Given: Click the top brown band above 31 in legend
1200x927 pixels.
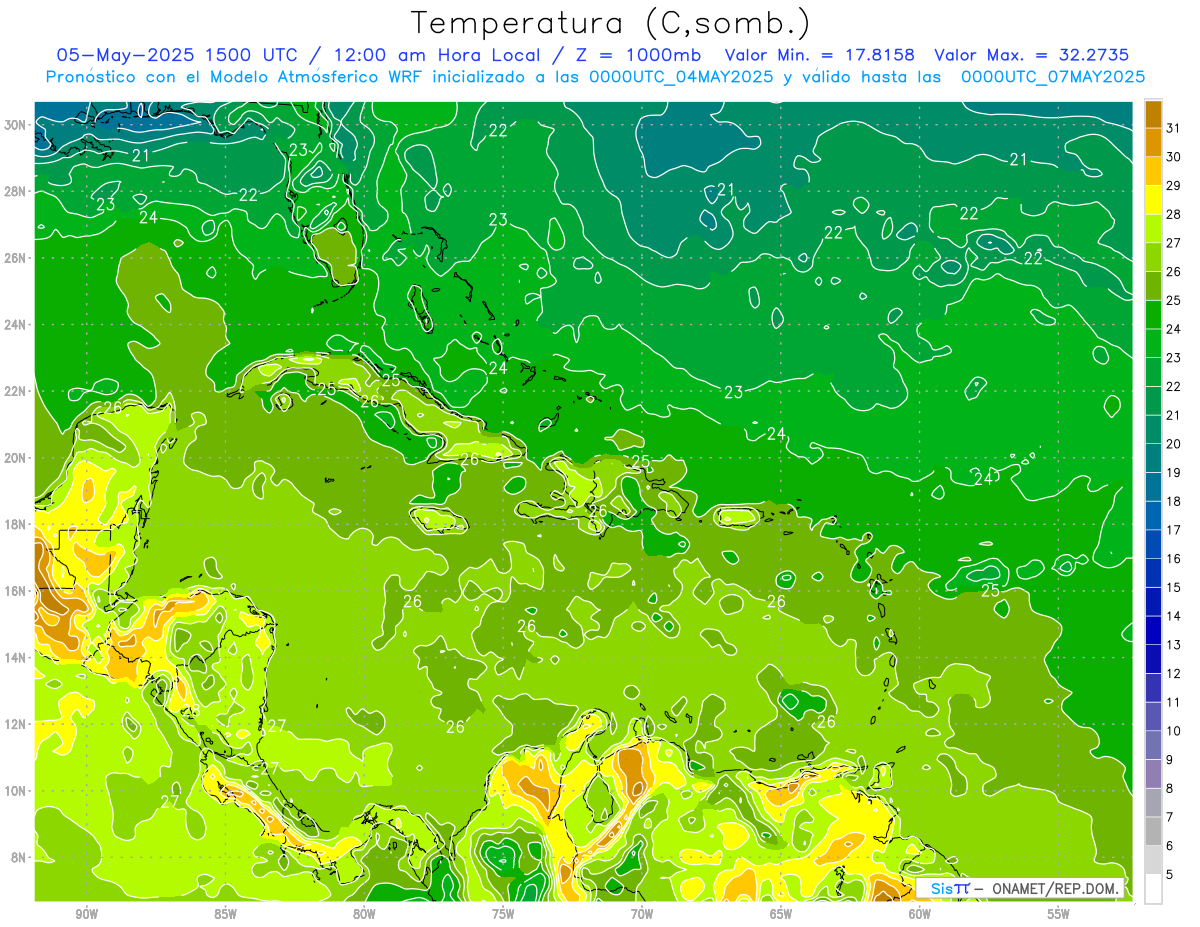Looking at the screenshot, I should (1153, 114).
